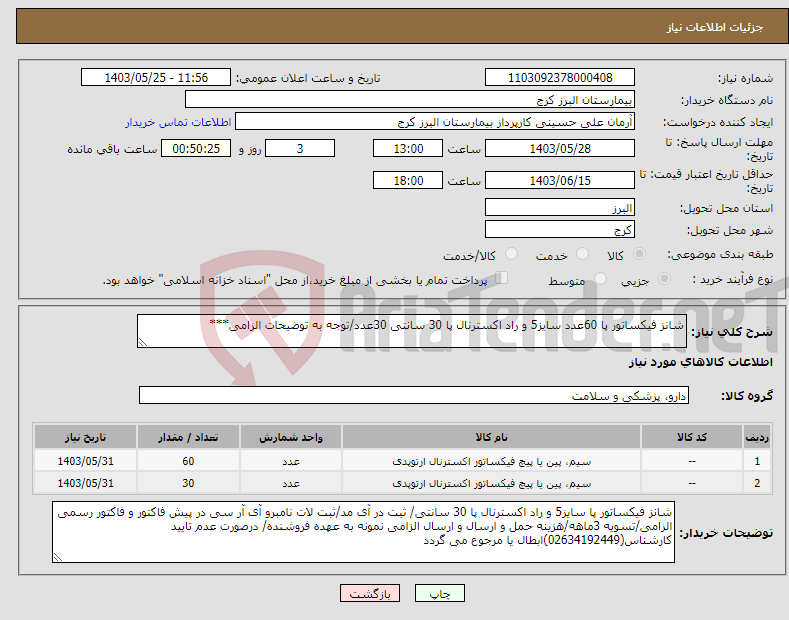789x620 pixels.
Task: Click the remaining time field 00:50:25
Action: pos(196,148)
